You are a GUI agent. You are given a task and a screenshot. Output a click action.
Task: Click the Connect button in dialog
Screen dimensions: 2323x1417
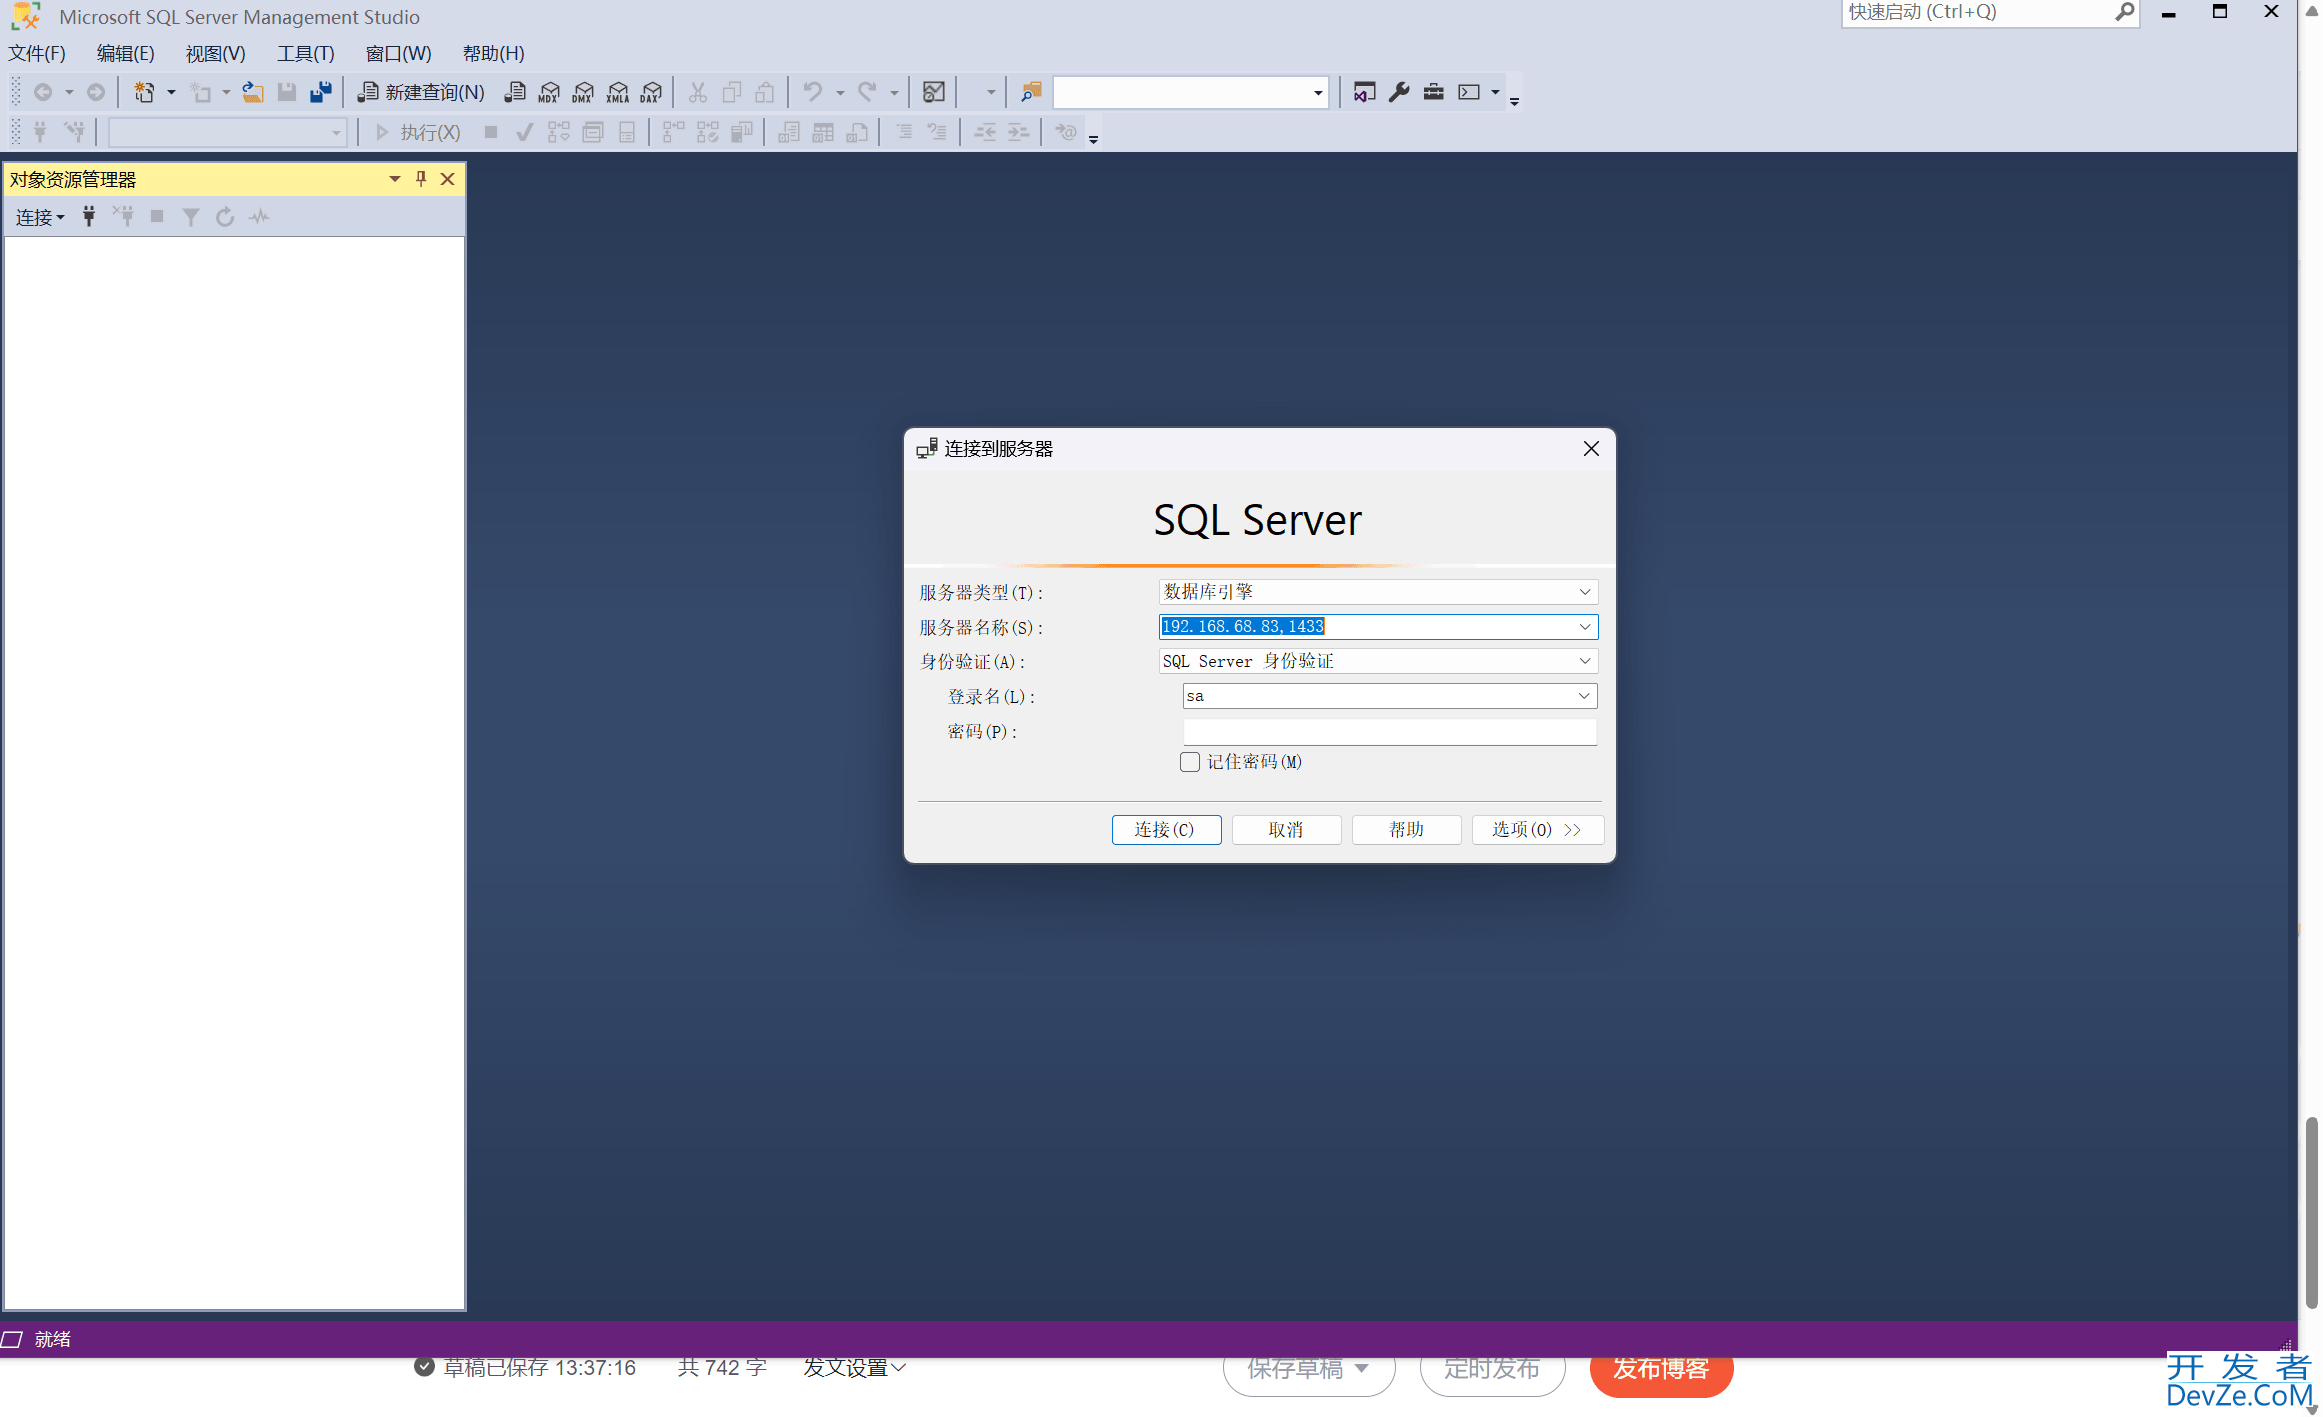1166,830
